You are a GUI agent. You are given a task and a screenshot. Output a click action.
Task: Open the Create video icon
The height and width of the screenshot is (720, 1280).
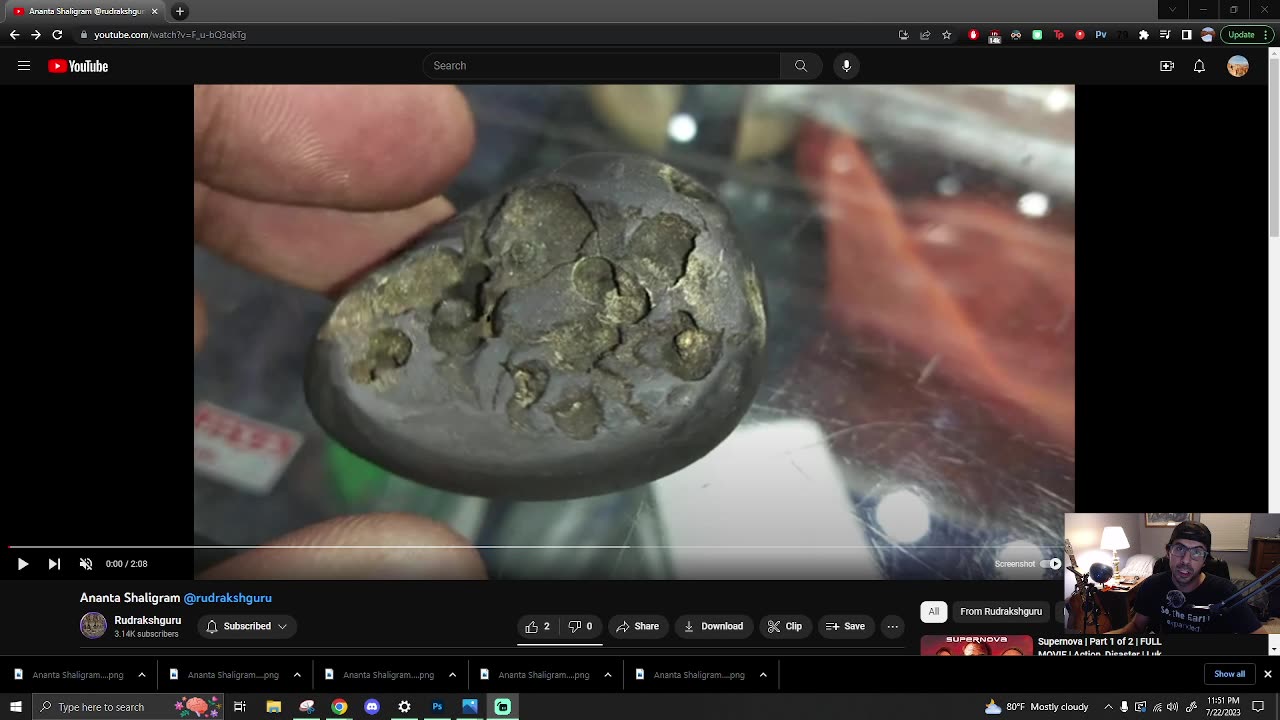1167,66
